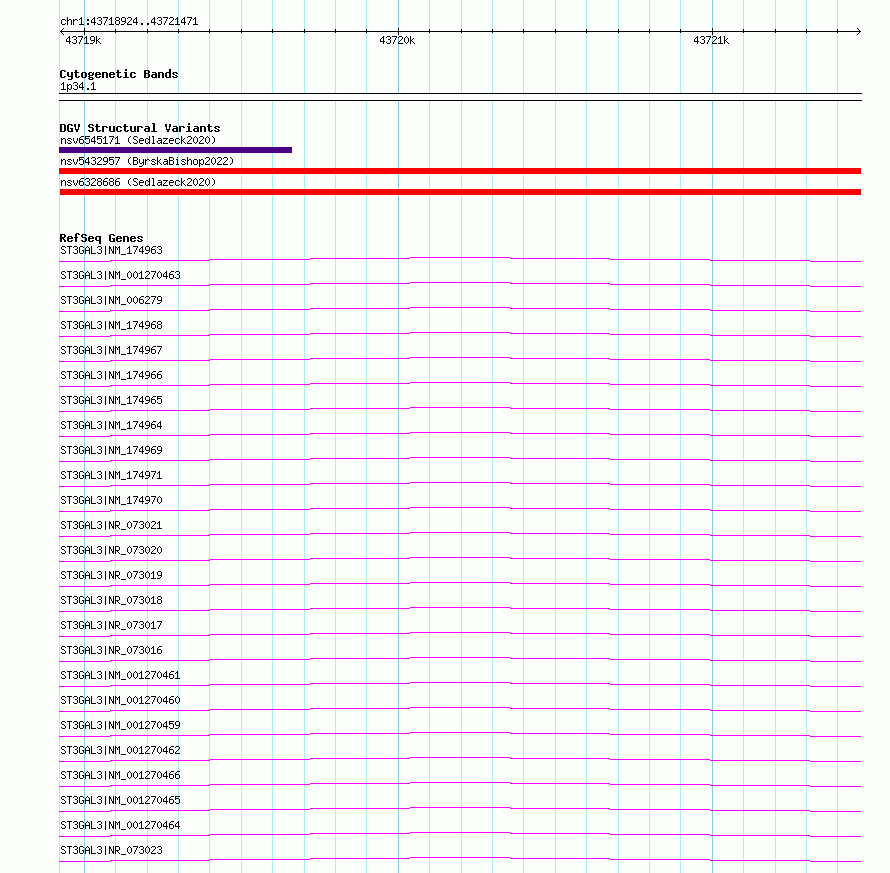Open transcript ST3GAL3|NM_001270459
This screenshot has height=873, width=890.
[x=120, y=725]
